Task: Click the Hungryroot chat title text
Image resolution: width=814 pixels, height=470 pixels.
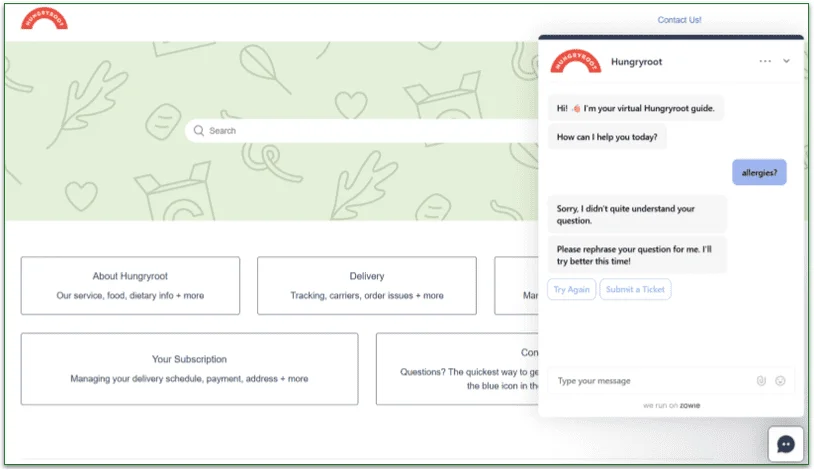Action: point(636,62)
